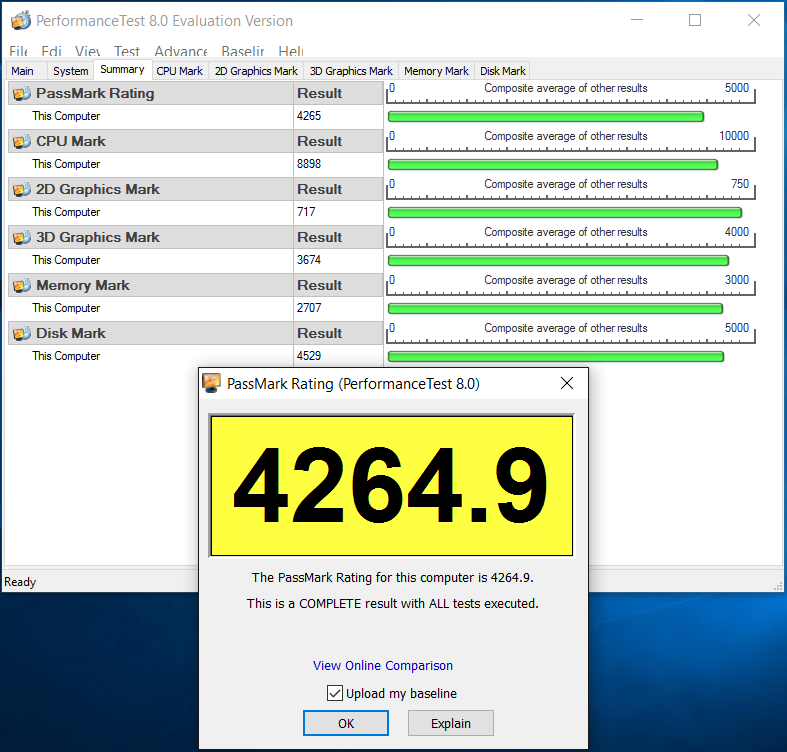787x752 pixels.
Task: Click the 2D Graphics Mark result value 717
Action: pos(306,212)
